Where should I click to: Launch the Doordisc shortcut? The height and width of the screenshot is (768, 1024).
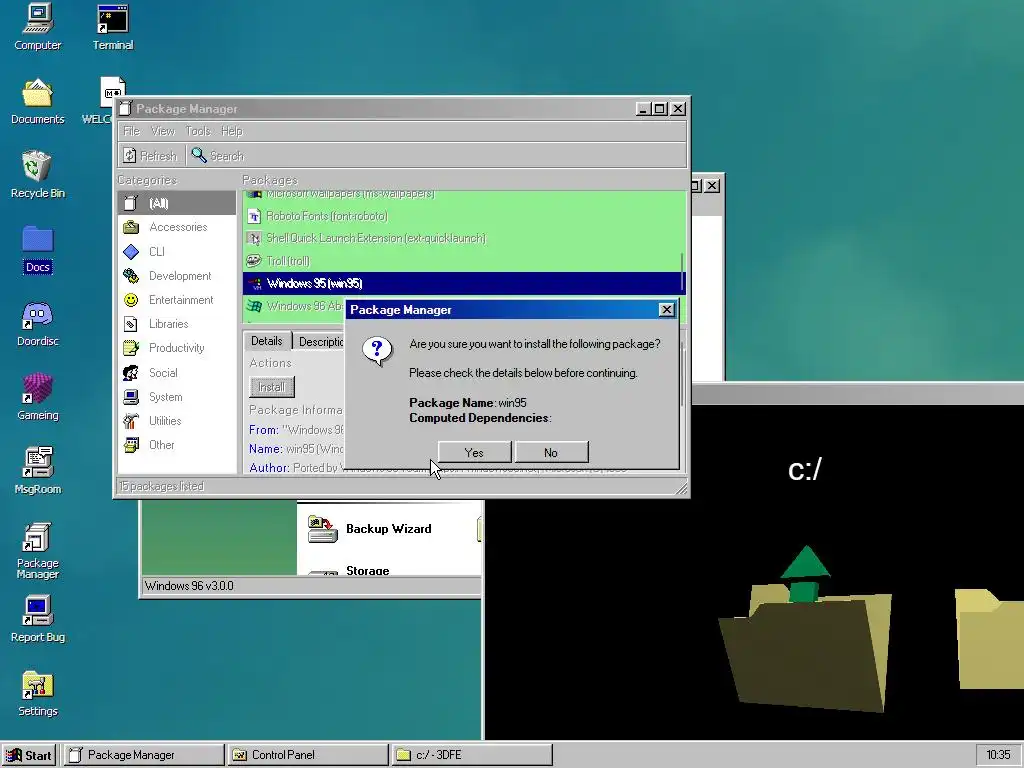tap(37, 323)
